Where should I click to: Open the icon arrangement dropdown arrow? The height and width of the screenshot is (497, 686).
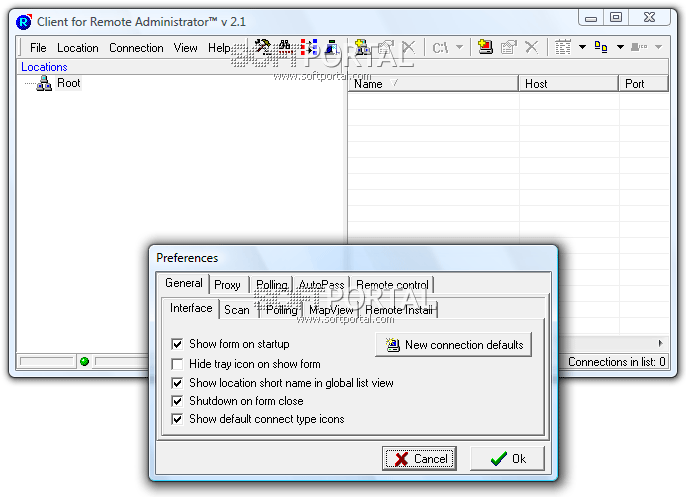click(620, 47)
